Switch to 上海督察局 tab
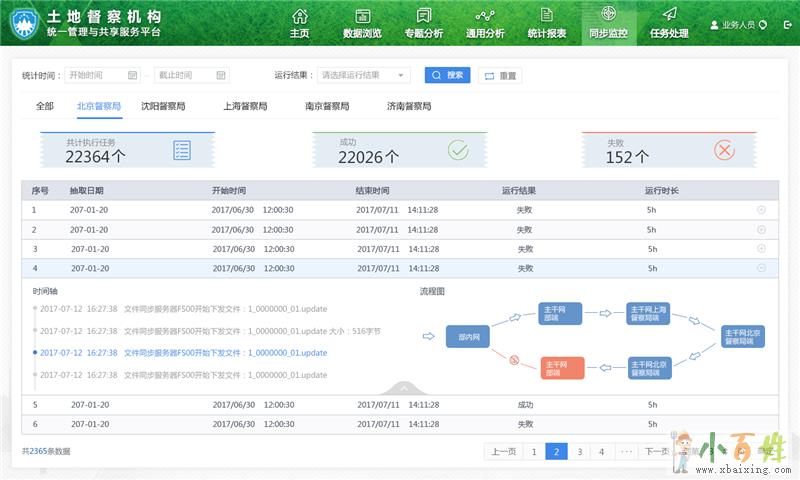 tap(244, 106)
